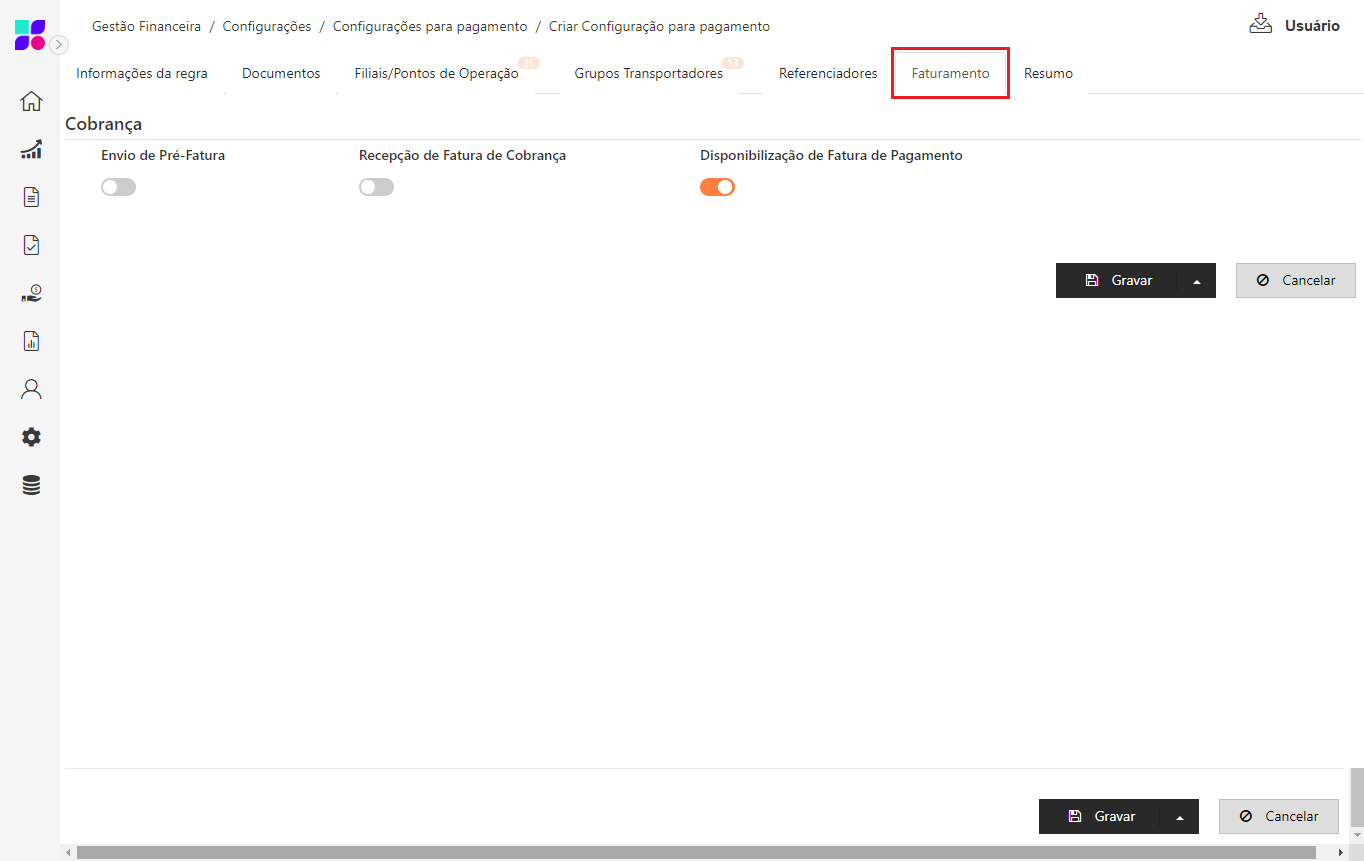Open the upper Gravar dropdown arrow

(x=1196, y=281)
